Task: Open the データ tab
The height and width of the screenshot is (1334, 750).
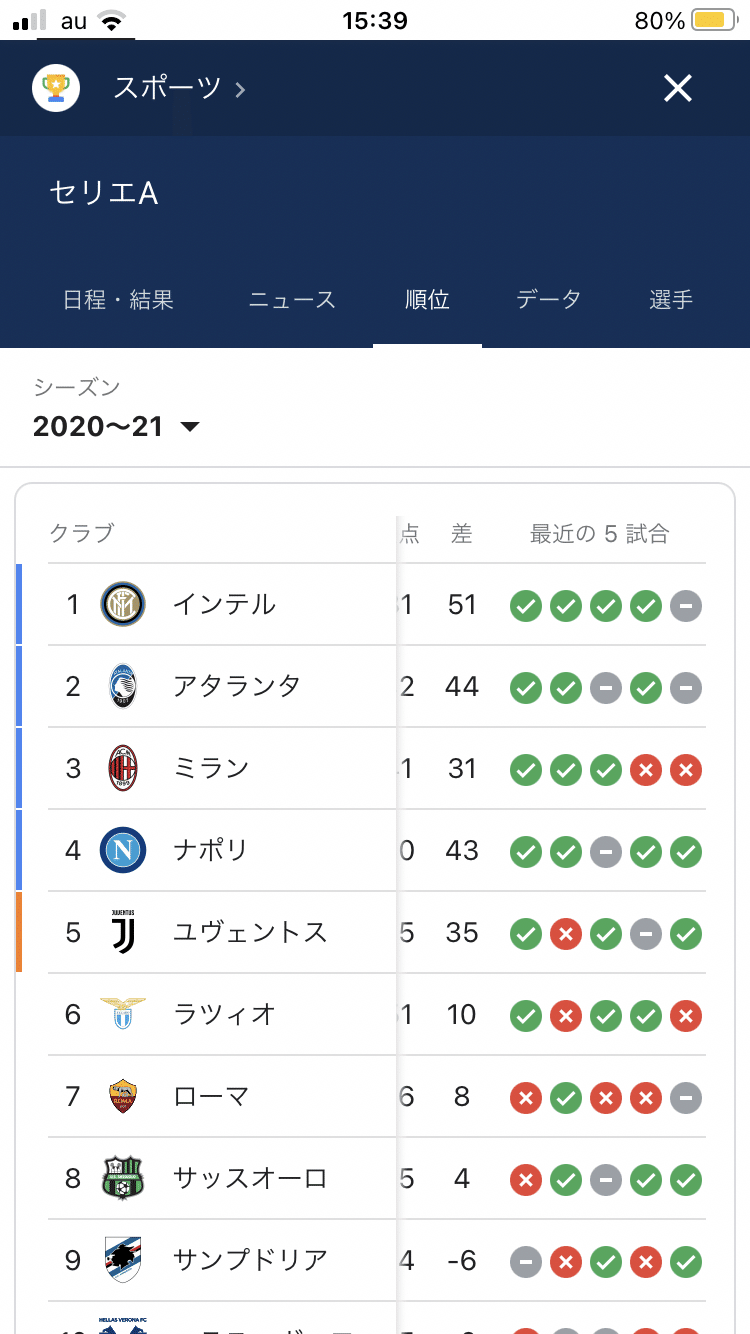Action: click(548, 299)
